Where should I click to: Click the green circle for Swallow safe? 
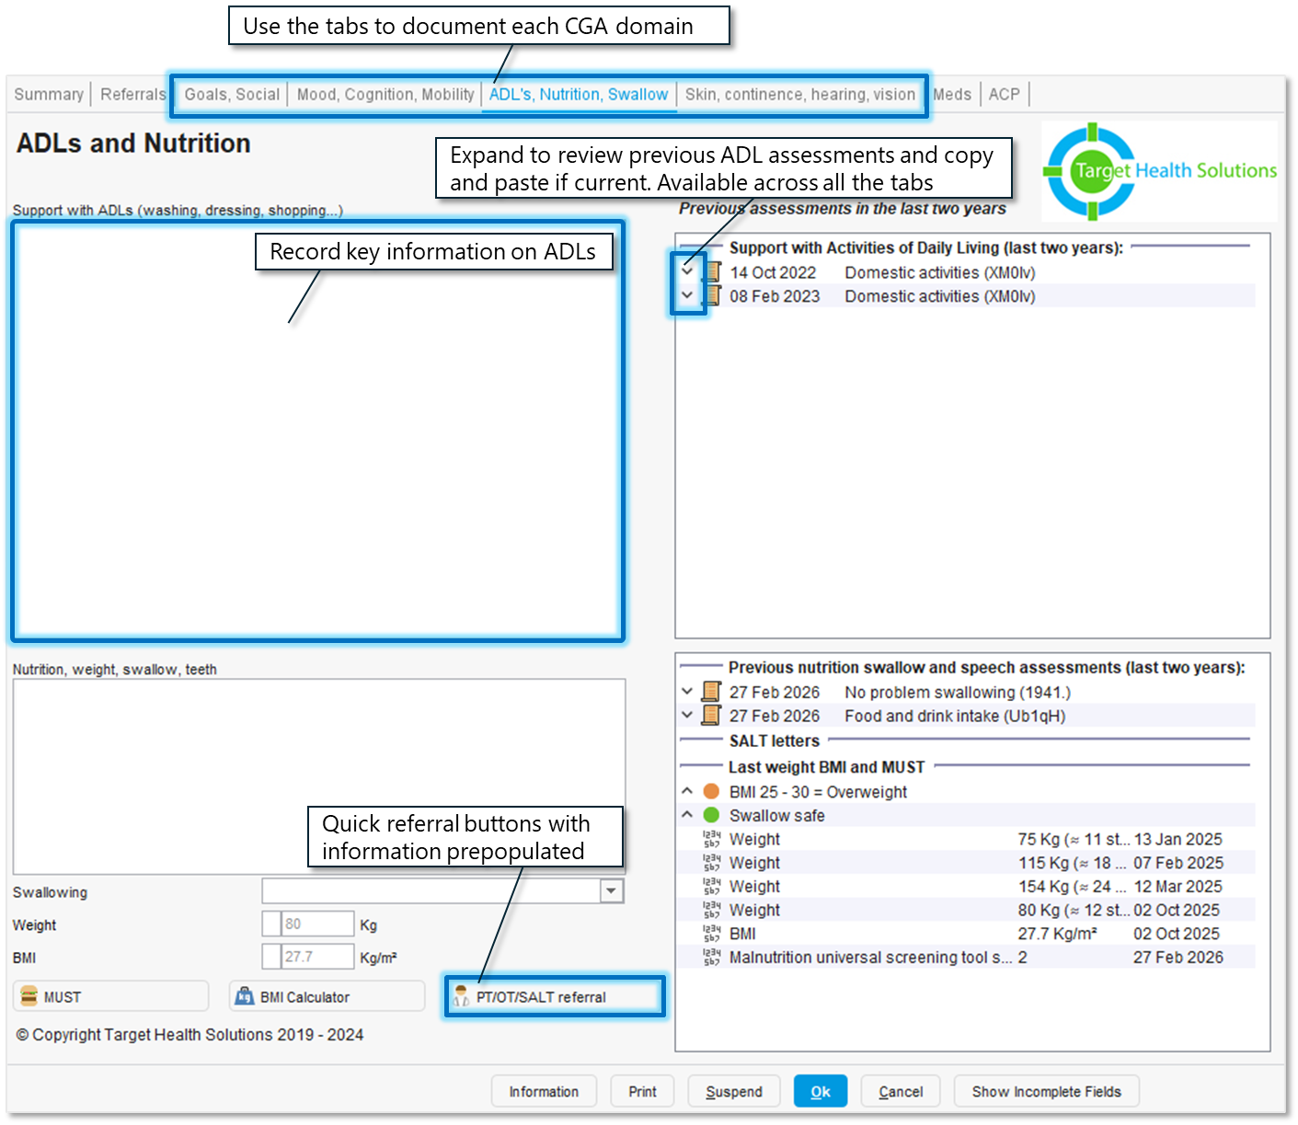pyautogui.click(x=712, y=815)
